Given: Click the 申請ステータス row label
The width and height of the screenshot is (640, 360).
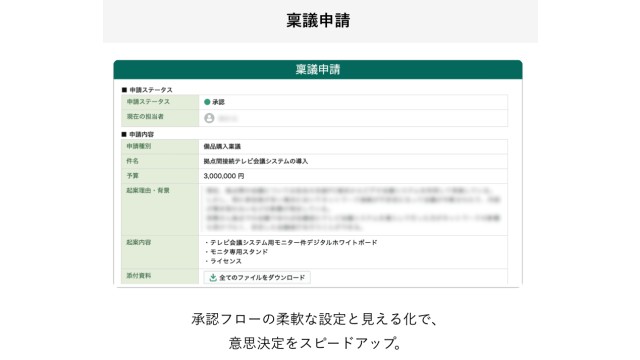Looking at the screenshot, I should [x=148, y=102].
